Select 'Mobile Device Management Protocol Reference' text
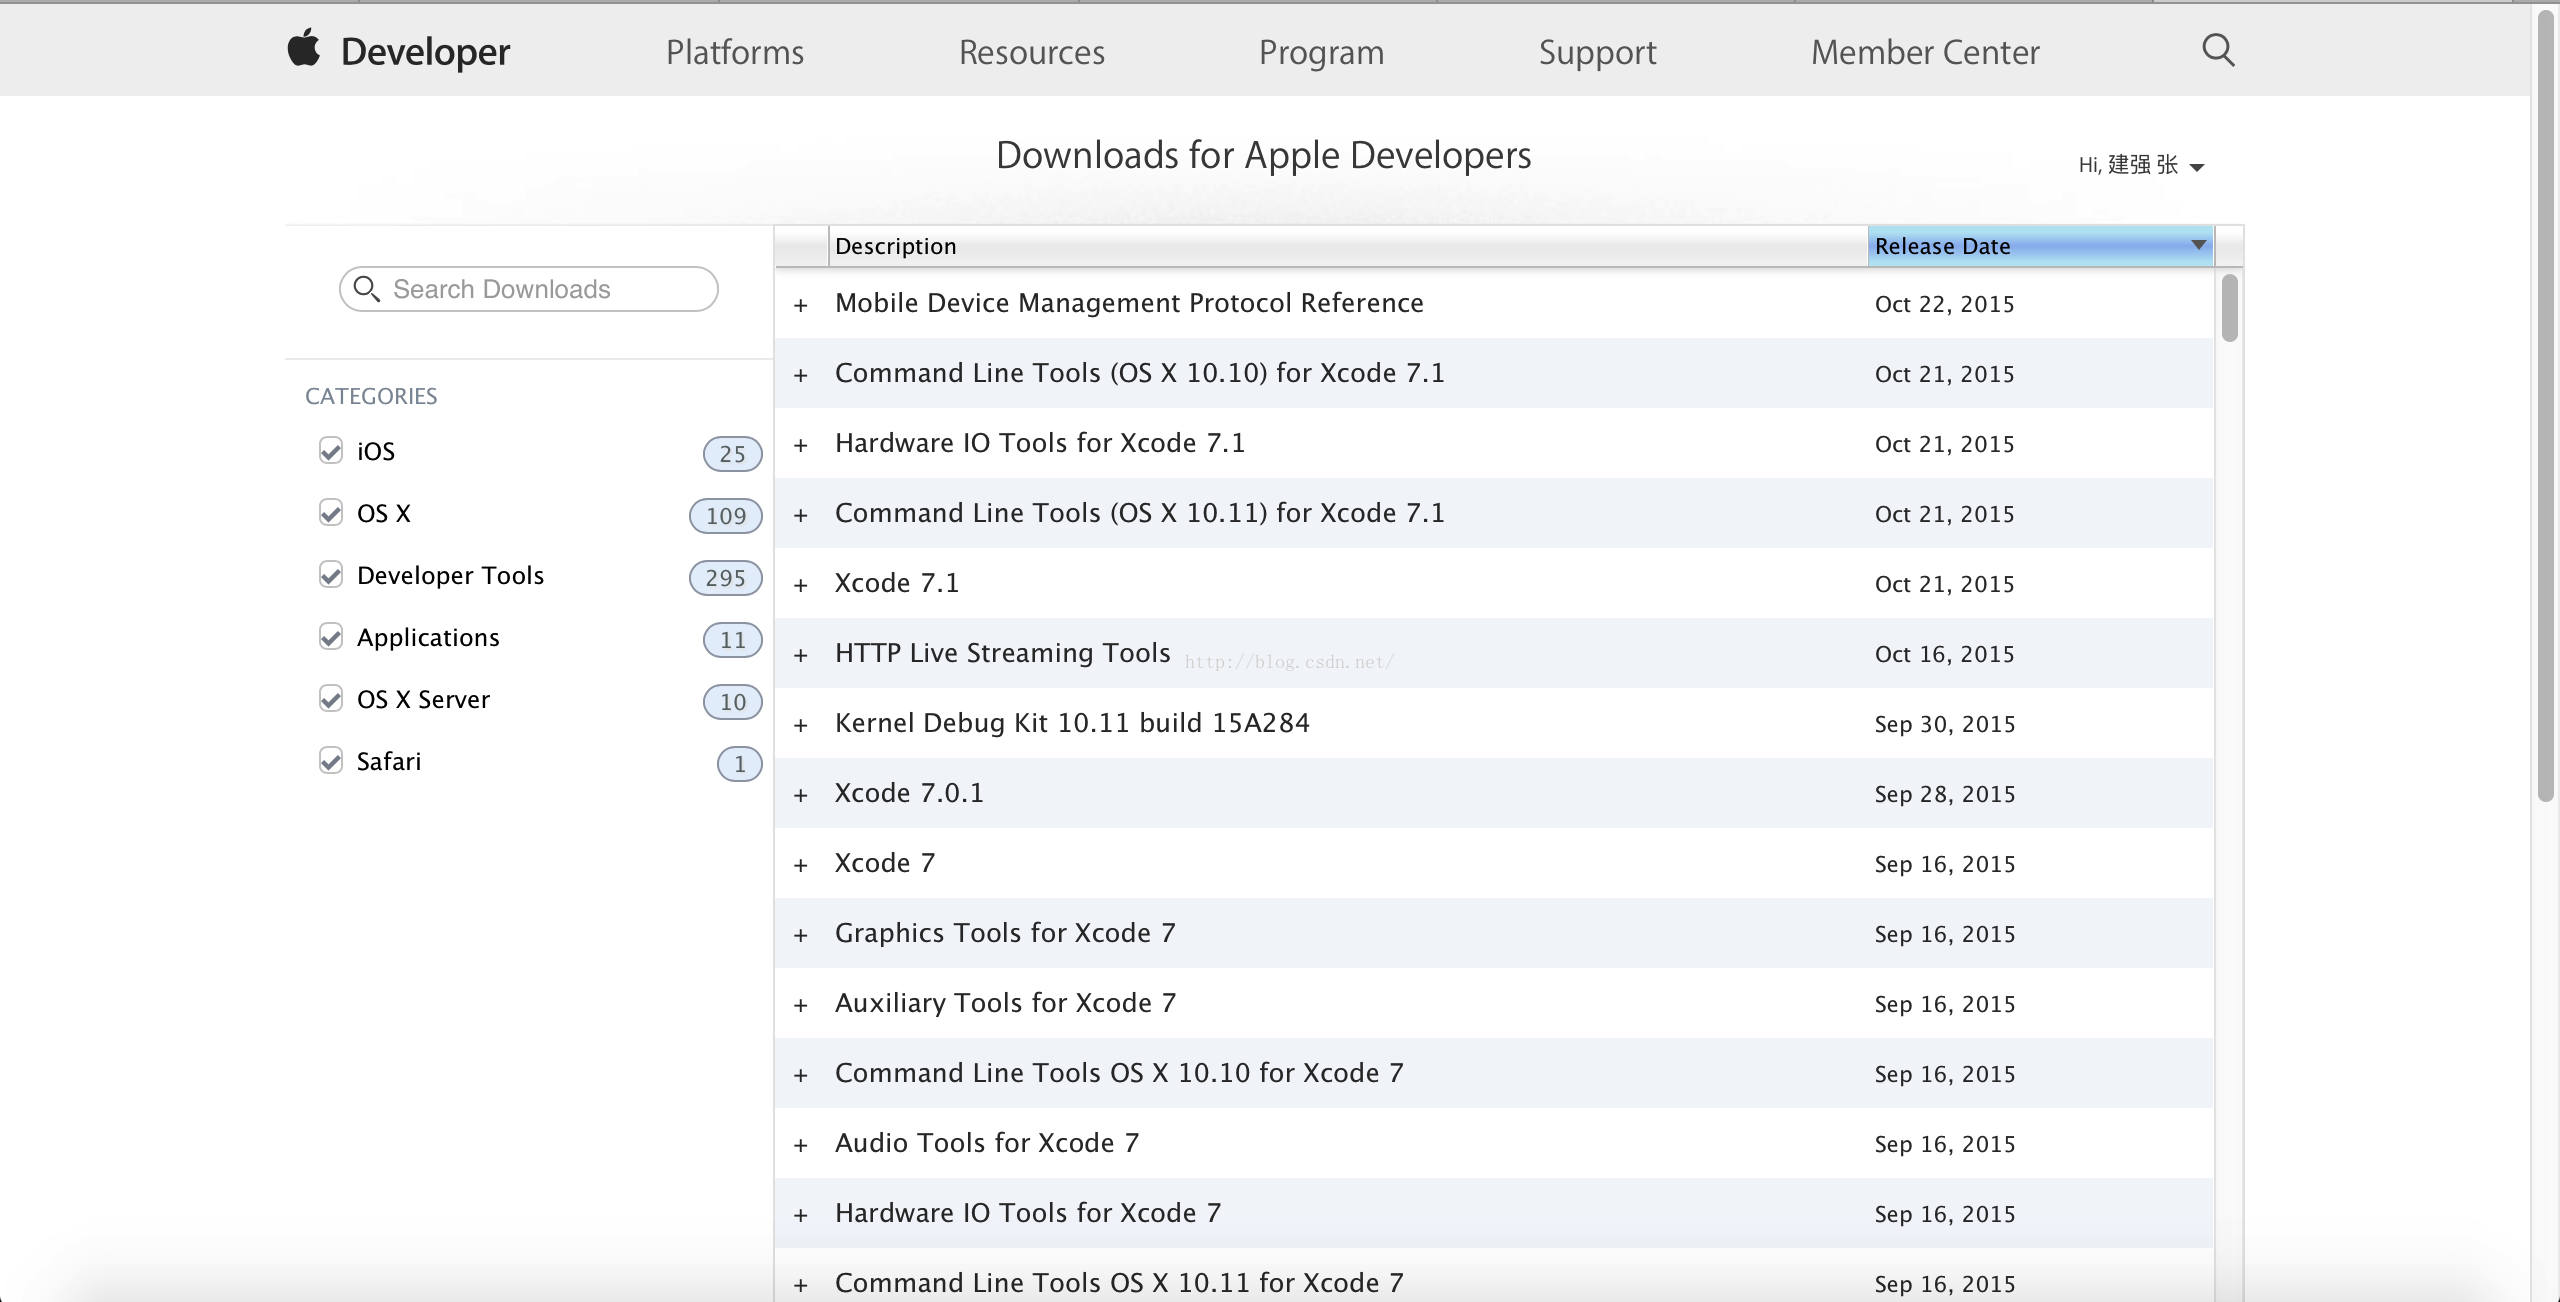 tap(1129, 303)
